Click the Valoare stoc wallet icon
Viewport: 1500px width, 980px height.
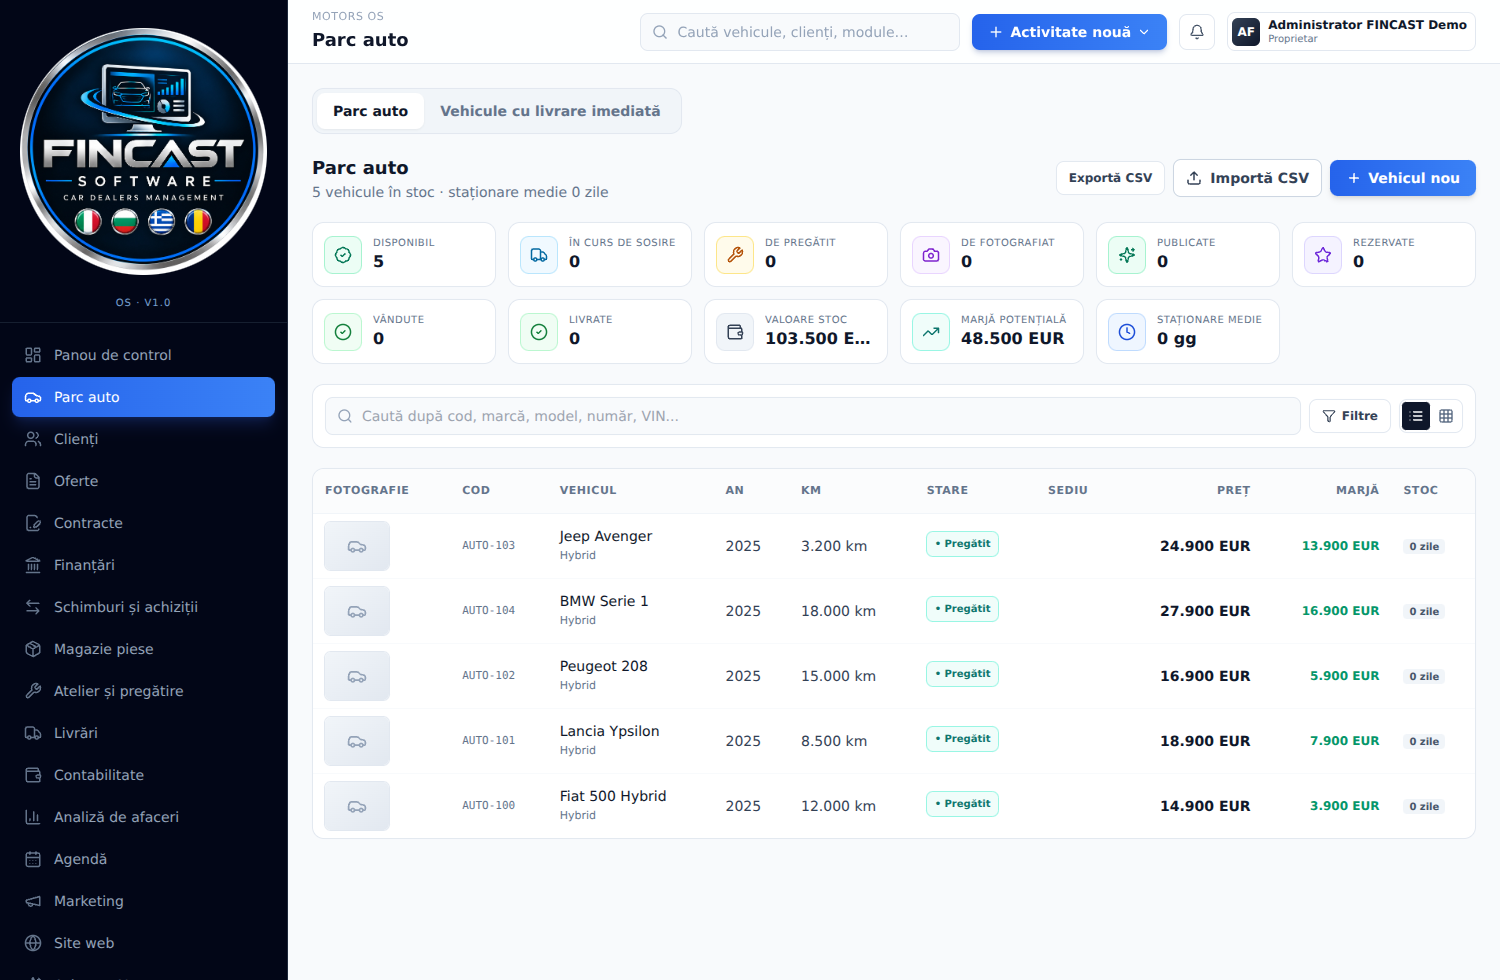[735, 332]
